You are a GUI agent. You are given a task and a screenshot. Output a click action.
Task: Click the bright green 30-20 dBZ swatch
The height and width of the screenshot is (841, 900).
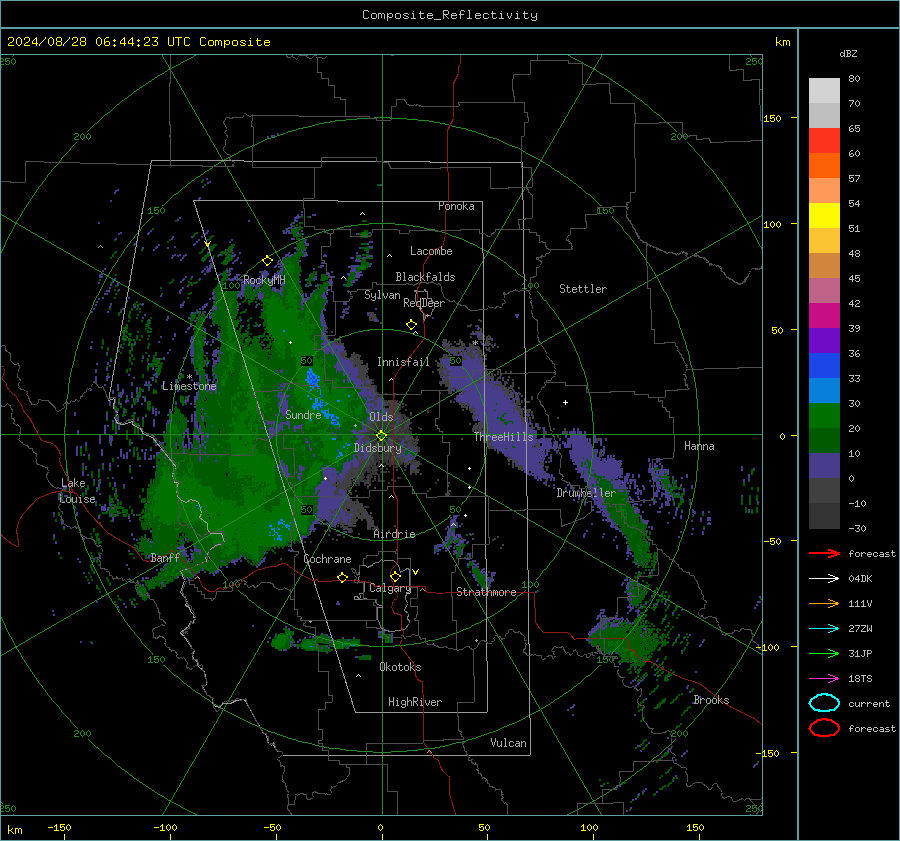(x=824, y=415)
